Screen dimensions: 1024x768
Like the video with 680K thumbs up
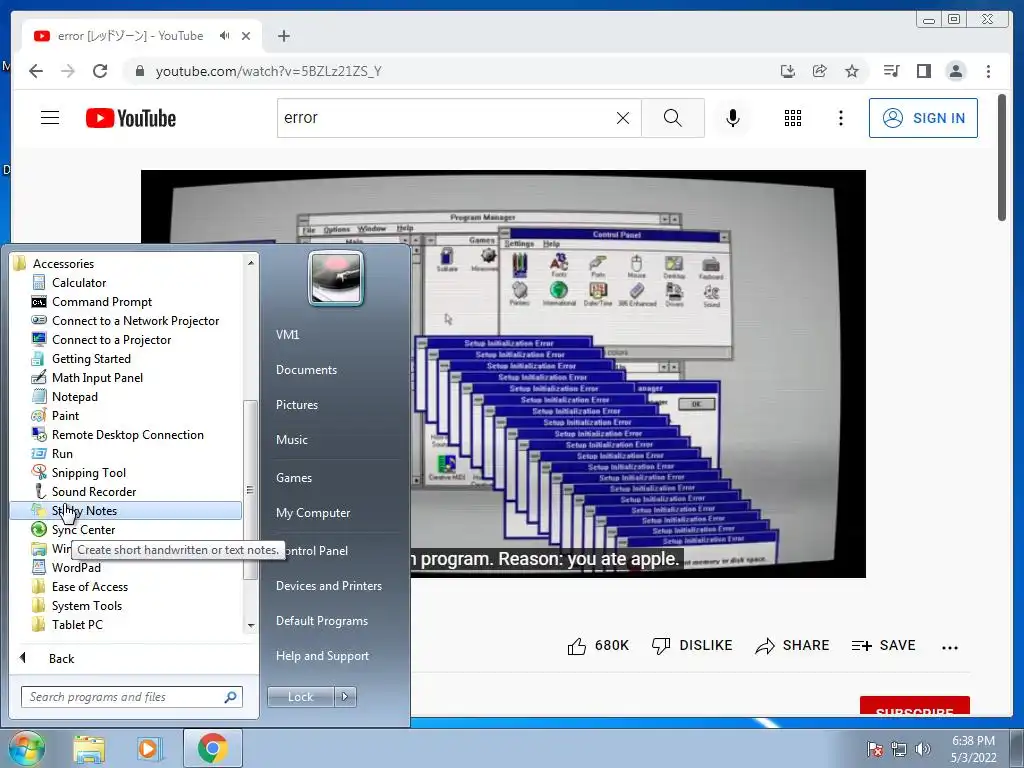[598, 646]
